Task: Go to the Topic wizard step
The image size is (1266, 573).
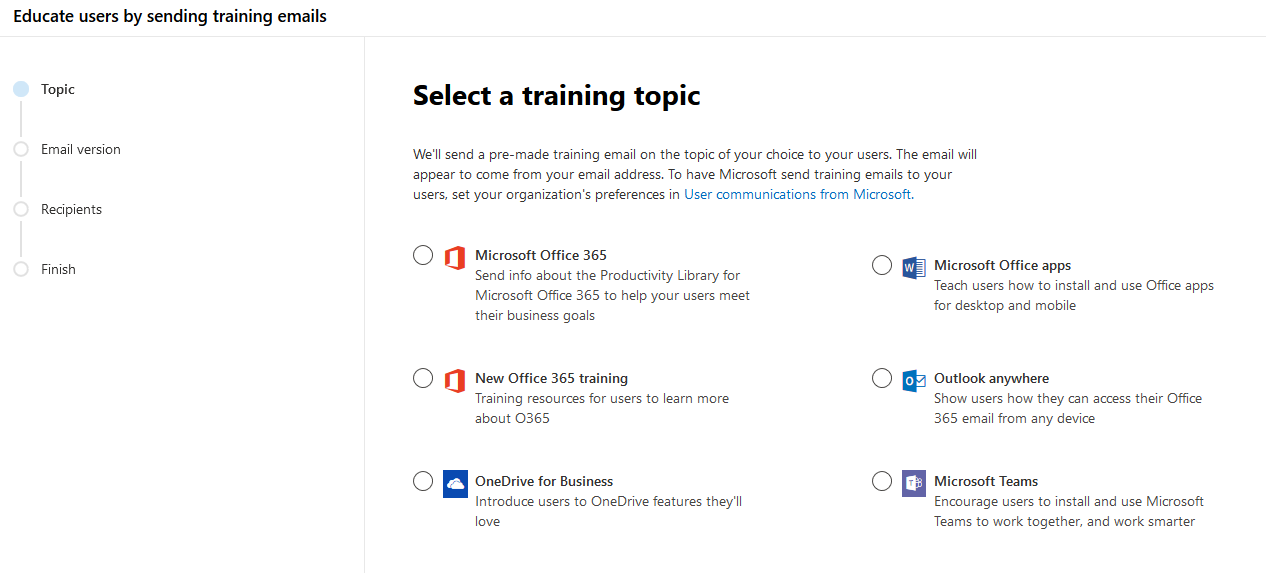Action: 57,89
